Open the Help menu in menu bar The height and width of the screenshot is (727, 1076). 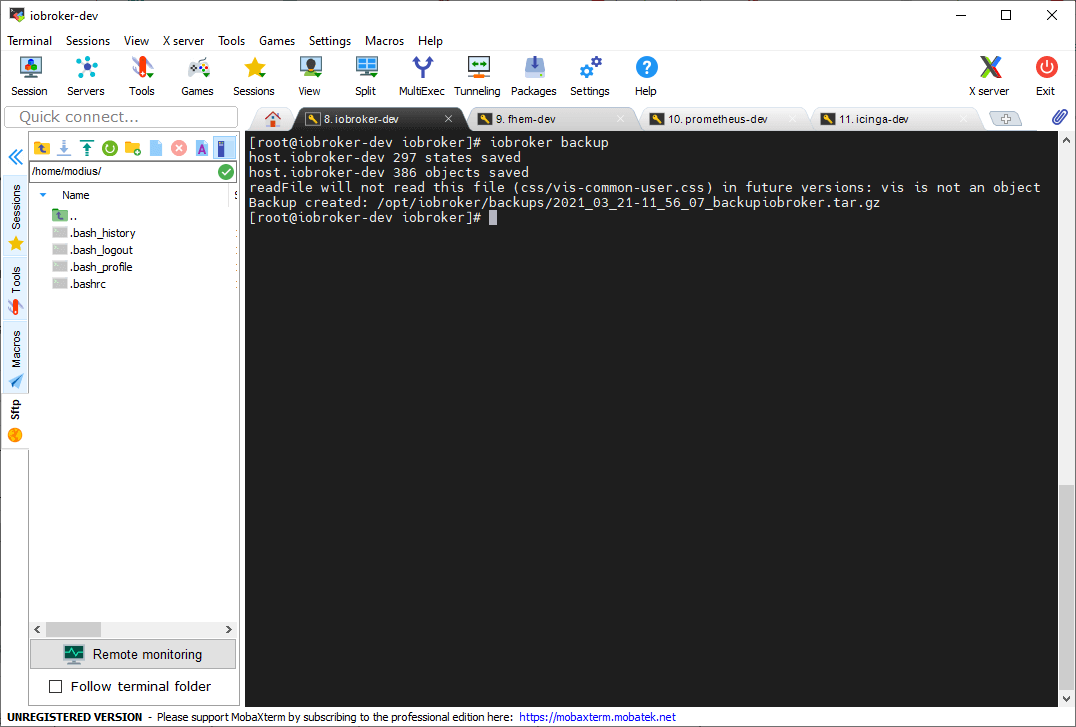coord(430,41)
